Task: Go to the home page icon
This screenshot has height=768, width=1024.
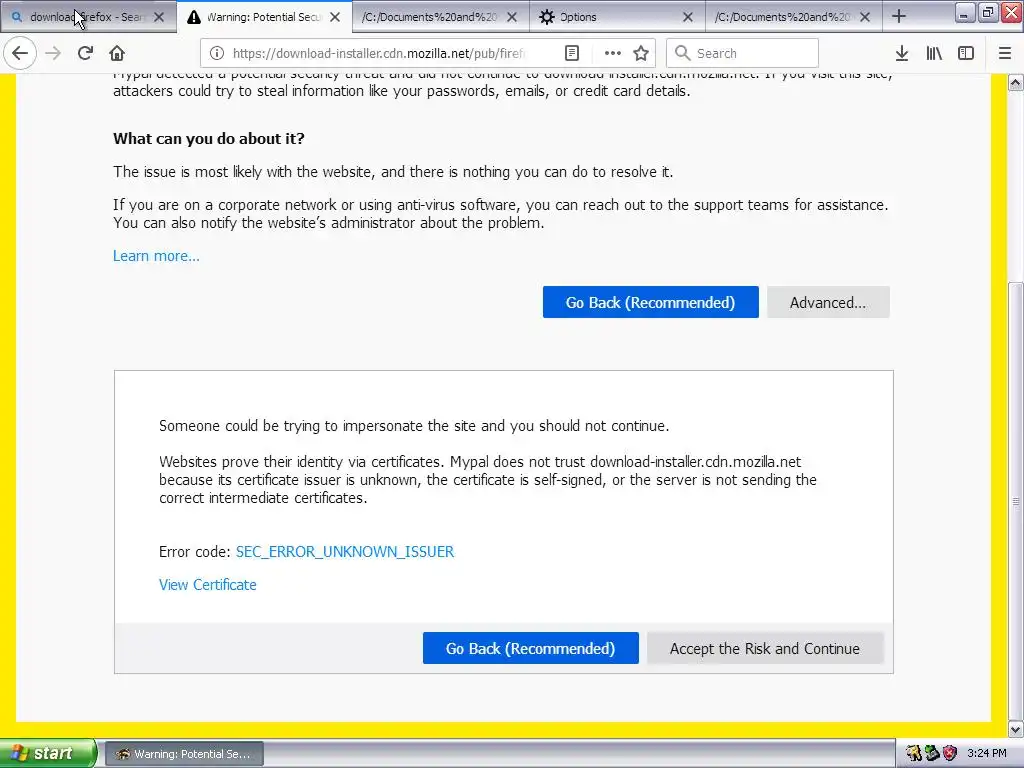Action: tap(117, 53)
